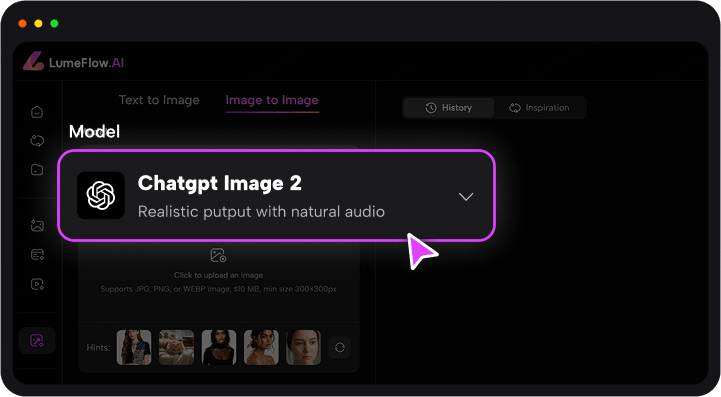Click the yellow minimize window button
721x397 pixels.
pyautogui.click(x=38, y=23)
